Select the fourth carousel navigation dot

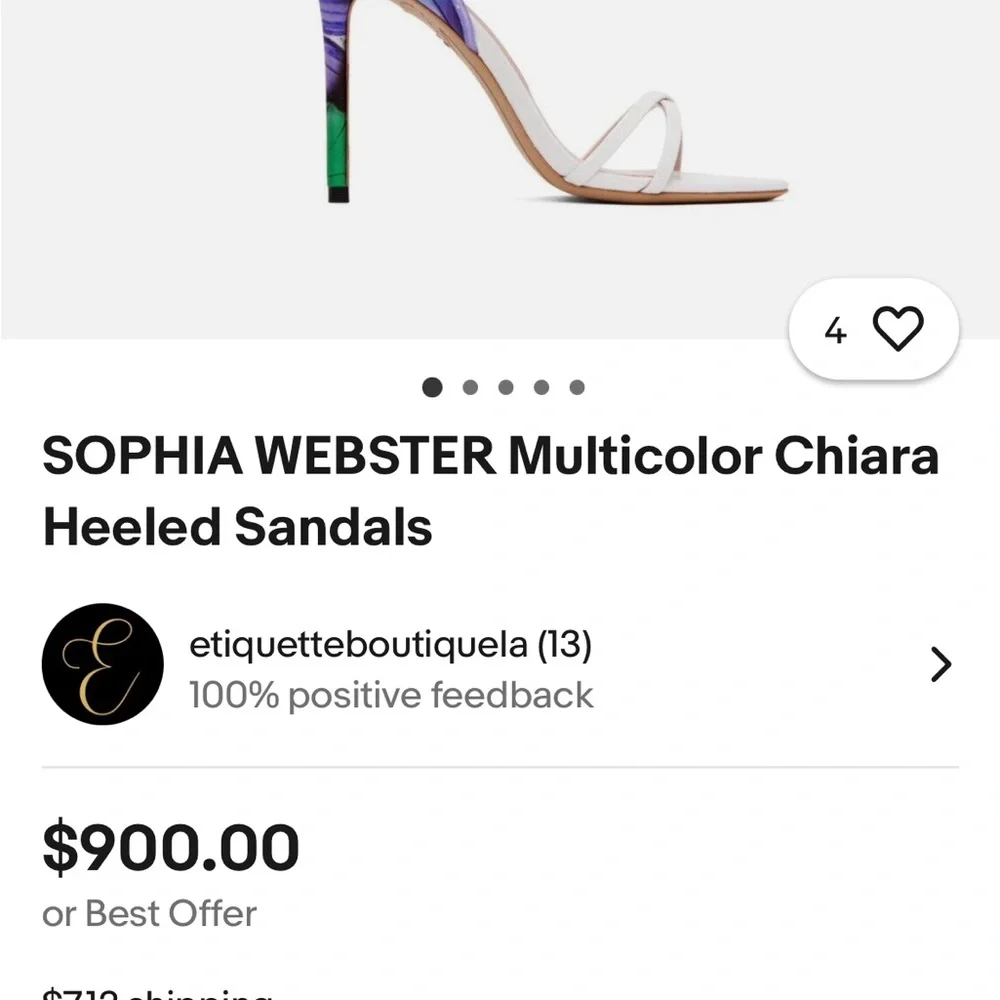pos(540,387)
